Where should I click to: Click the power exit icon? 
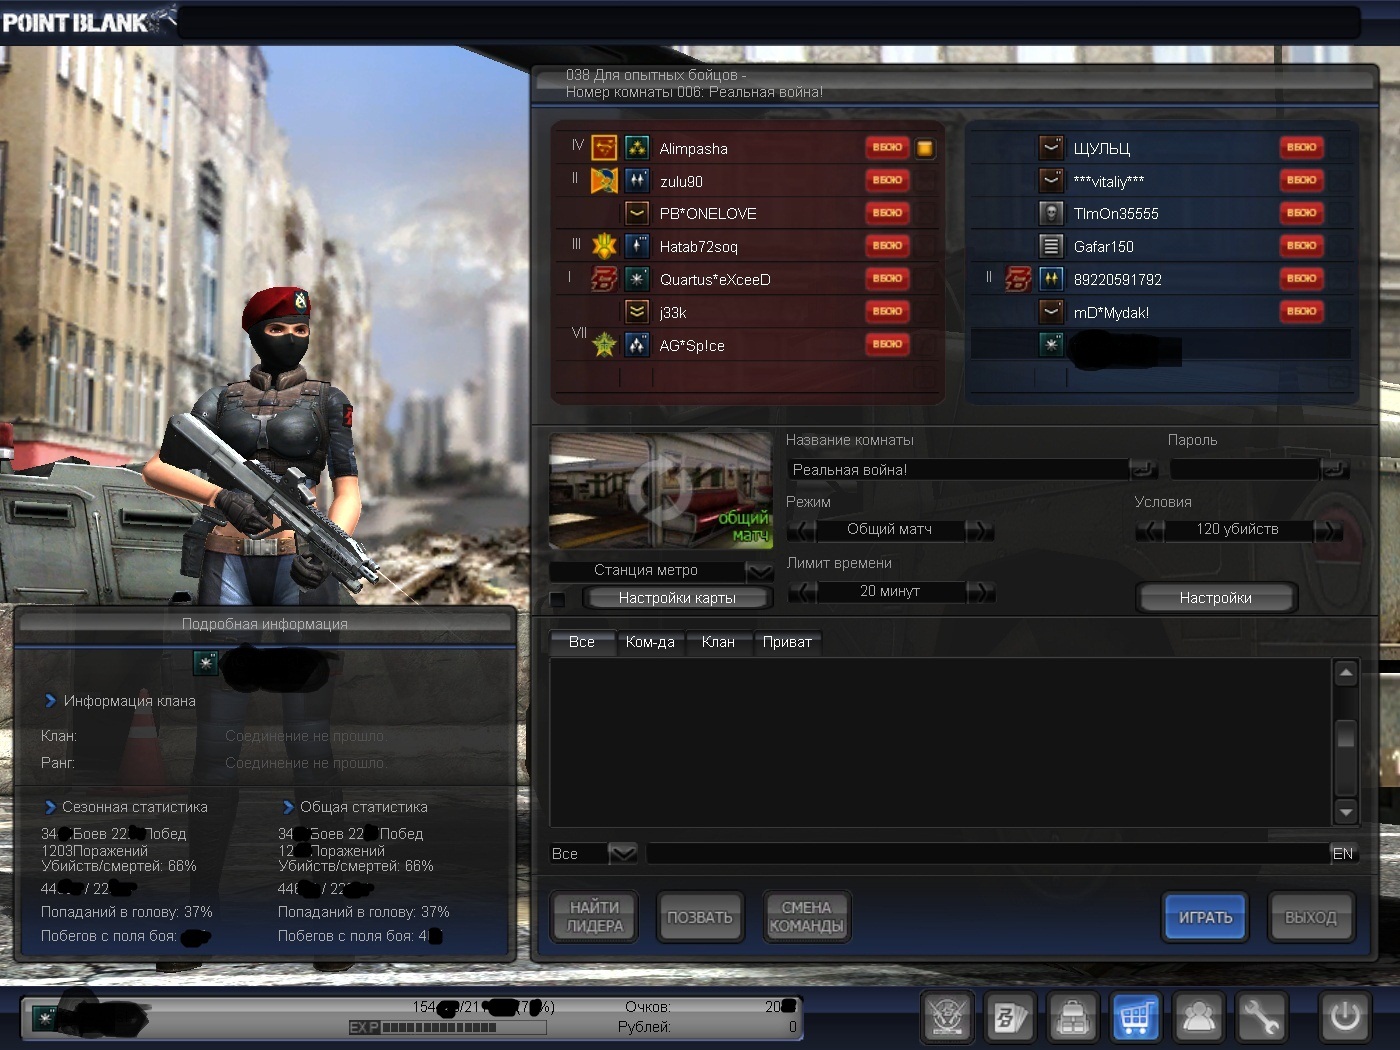click(x=1344, y=1018)
